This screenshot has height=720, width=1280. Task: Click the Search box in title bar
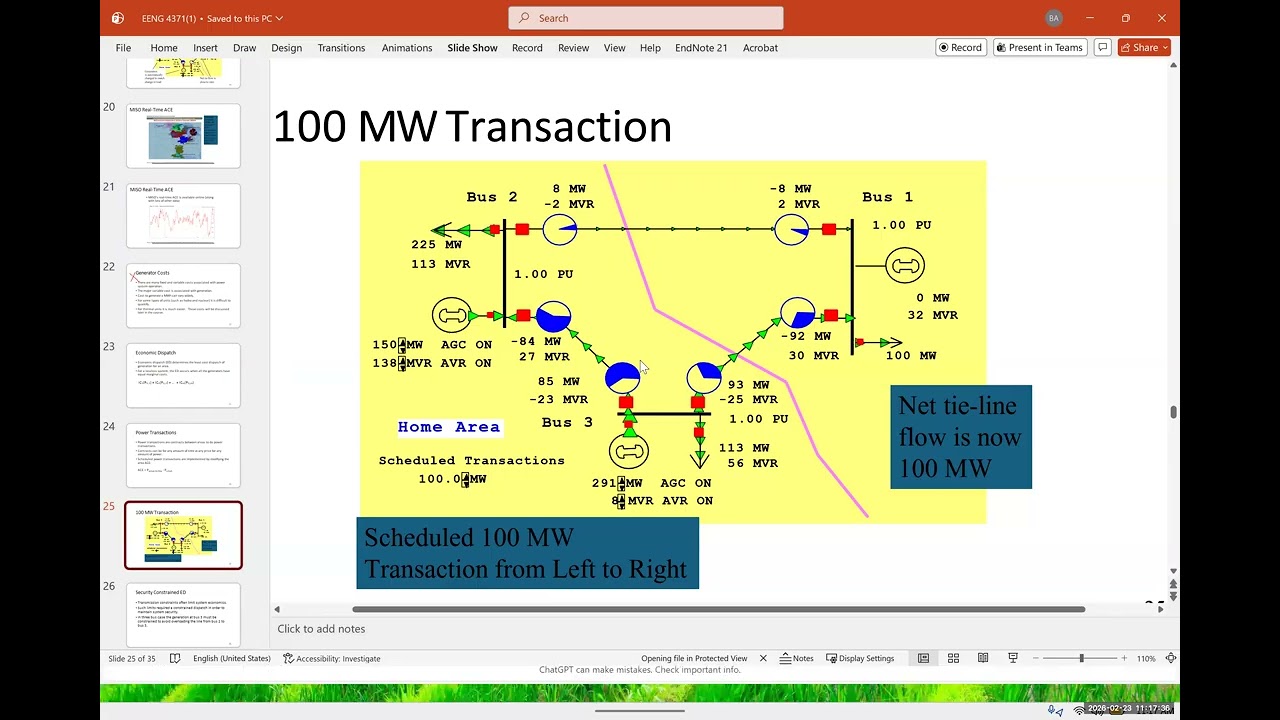pos(646,18)
